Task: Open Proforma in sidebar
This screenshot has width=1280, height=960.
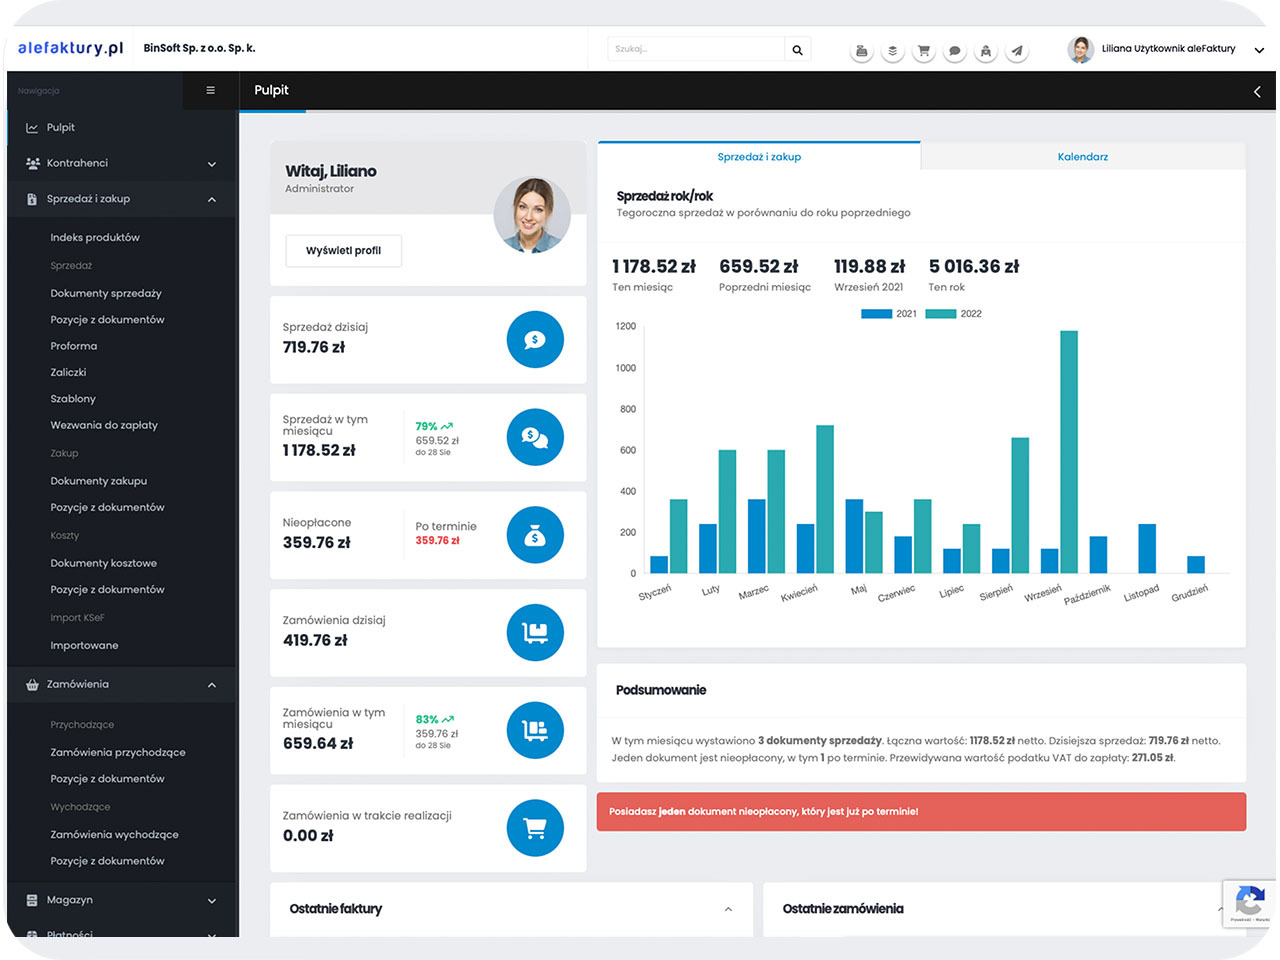Action: [x=74, y=346]
